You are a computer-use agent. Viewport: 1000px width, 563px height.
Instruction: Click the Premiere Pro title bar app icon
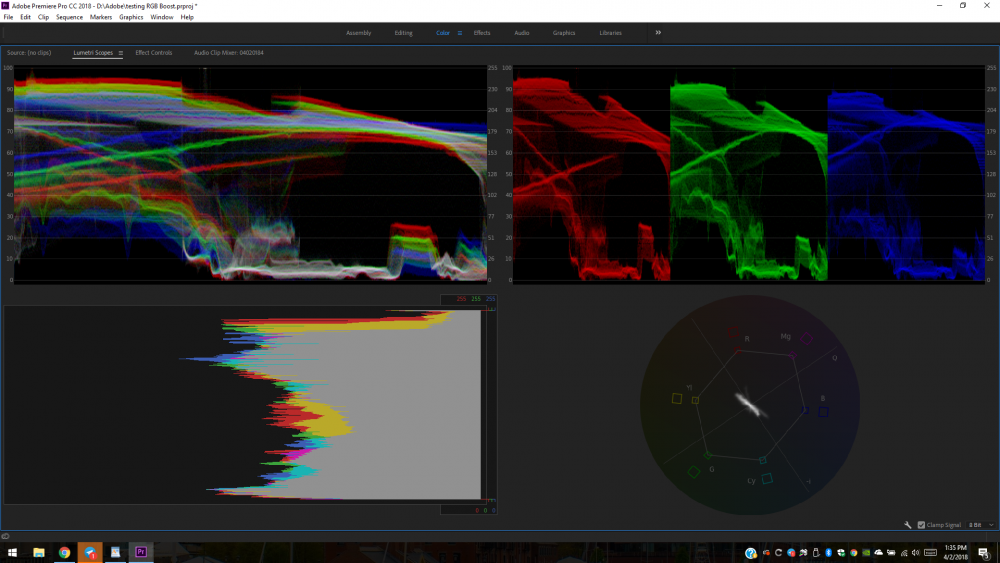pos(5,6)
